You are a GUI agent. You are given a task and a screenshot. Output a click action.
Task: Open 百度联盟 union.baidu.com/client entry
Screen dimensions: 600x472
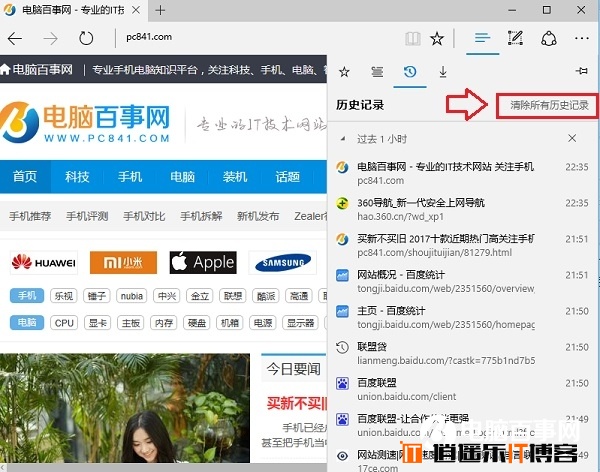pyautogui.click(x=463, y=389)
